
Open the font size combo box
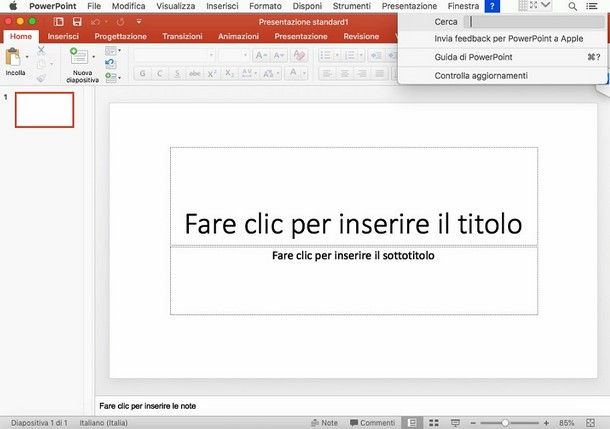[x=234, y=56]
